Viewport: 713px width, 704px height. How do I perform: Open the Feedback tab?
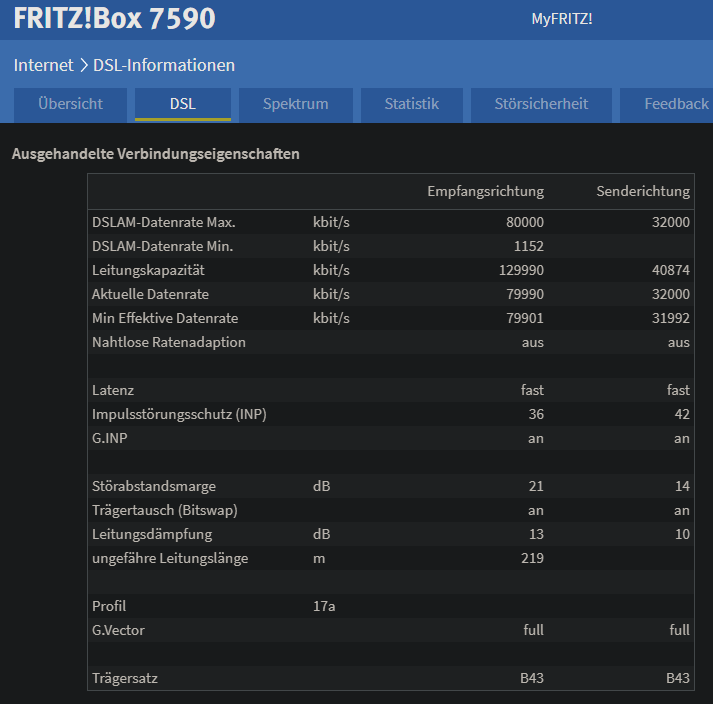tap(667, 105)
